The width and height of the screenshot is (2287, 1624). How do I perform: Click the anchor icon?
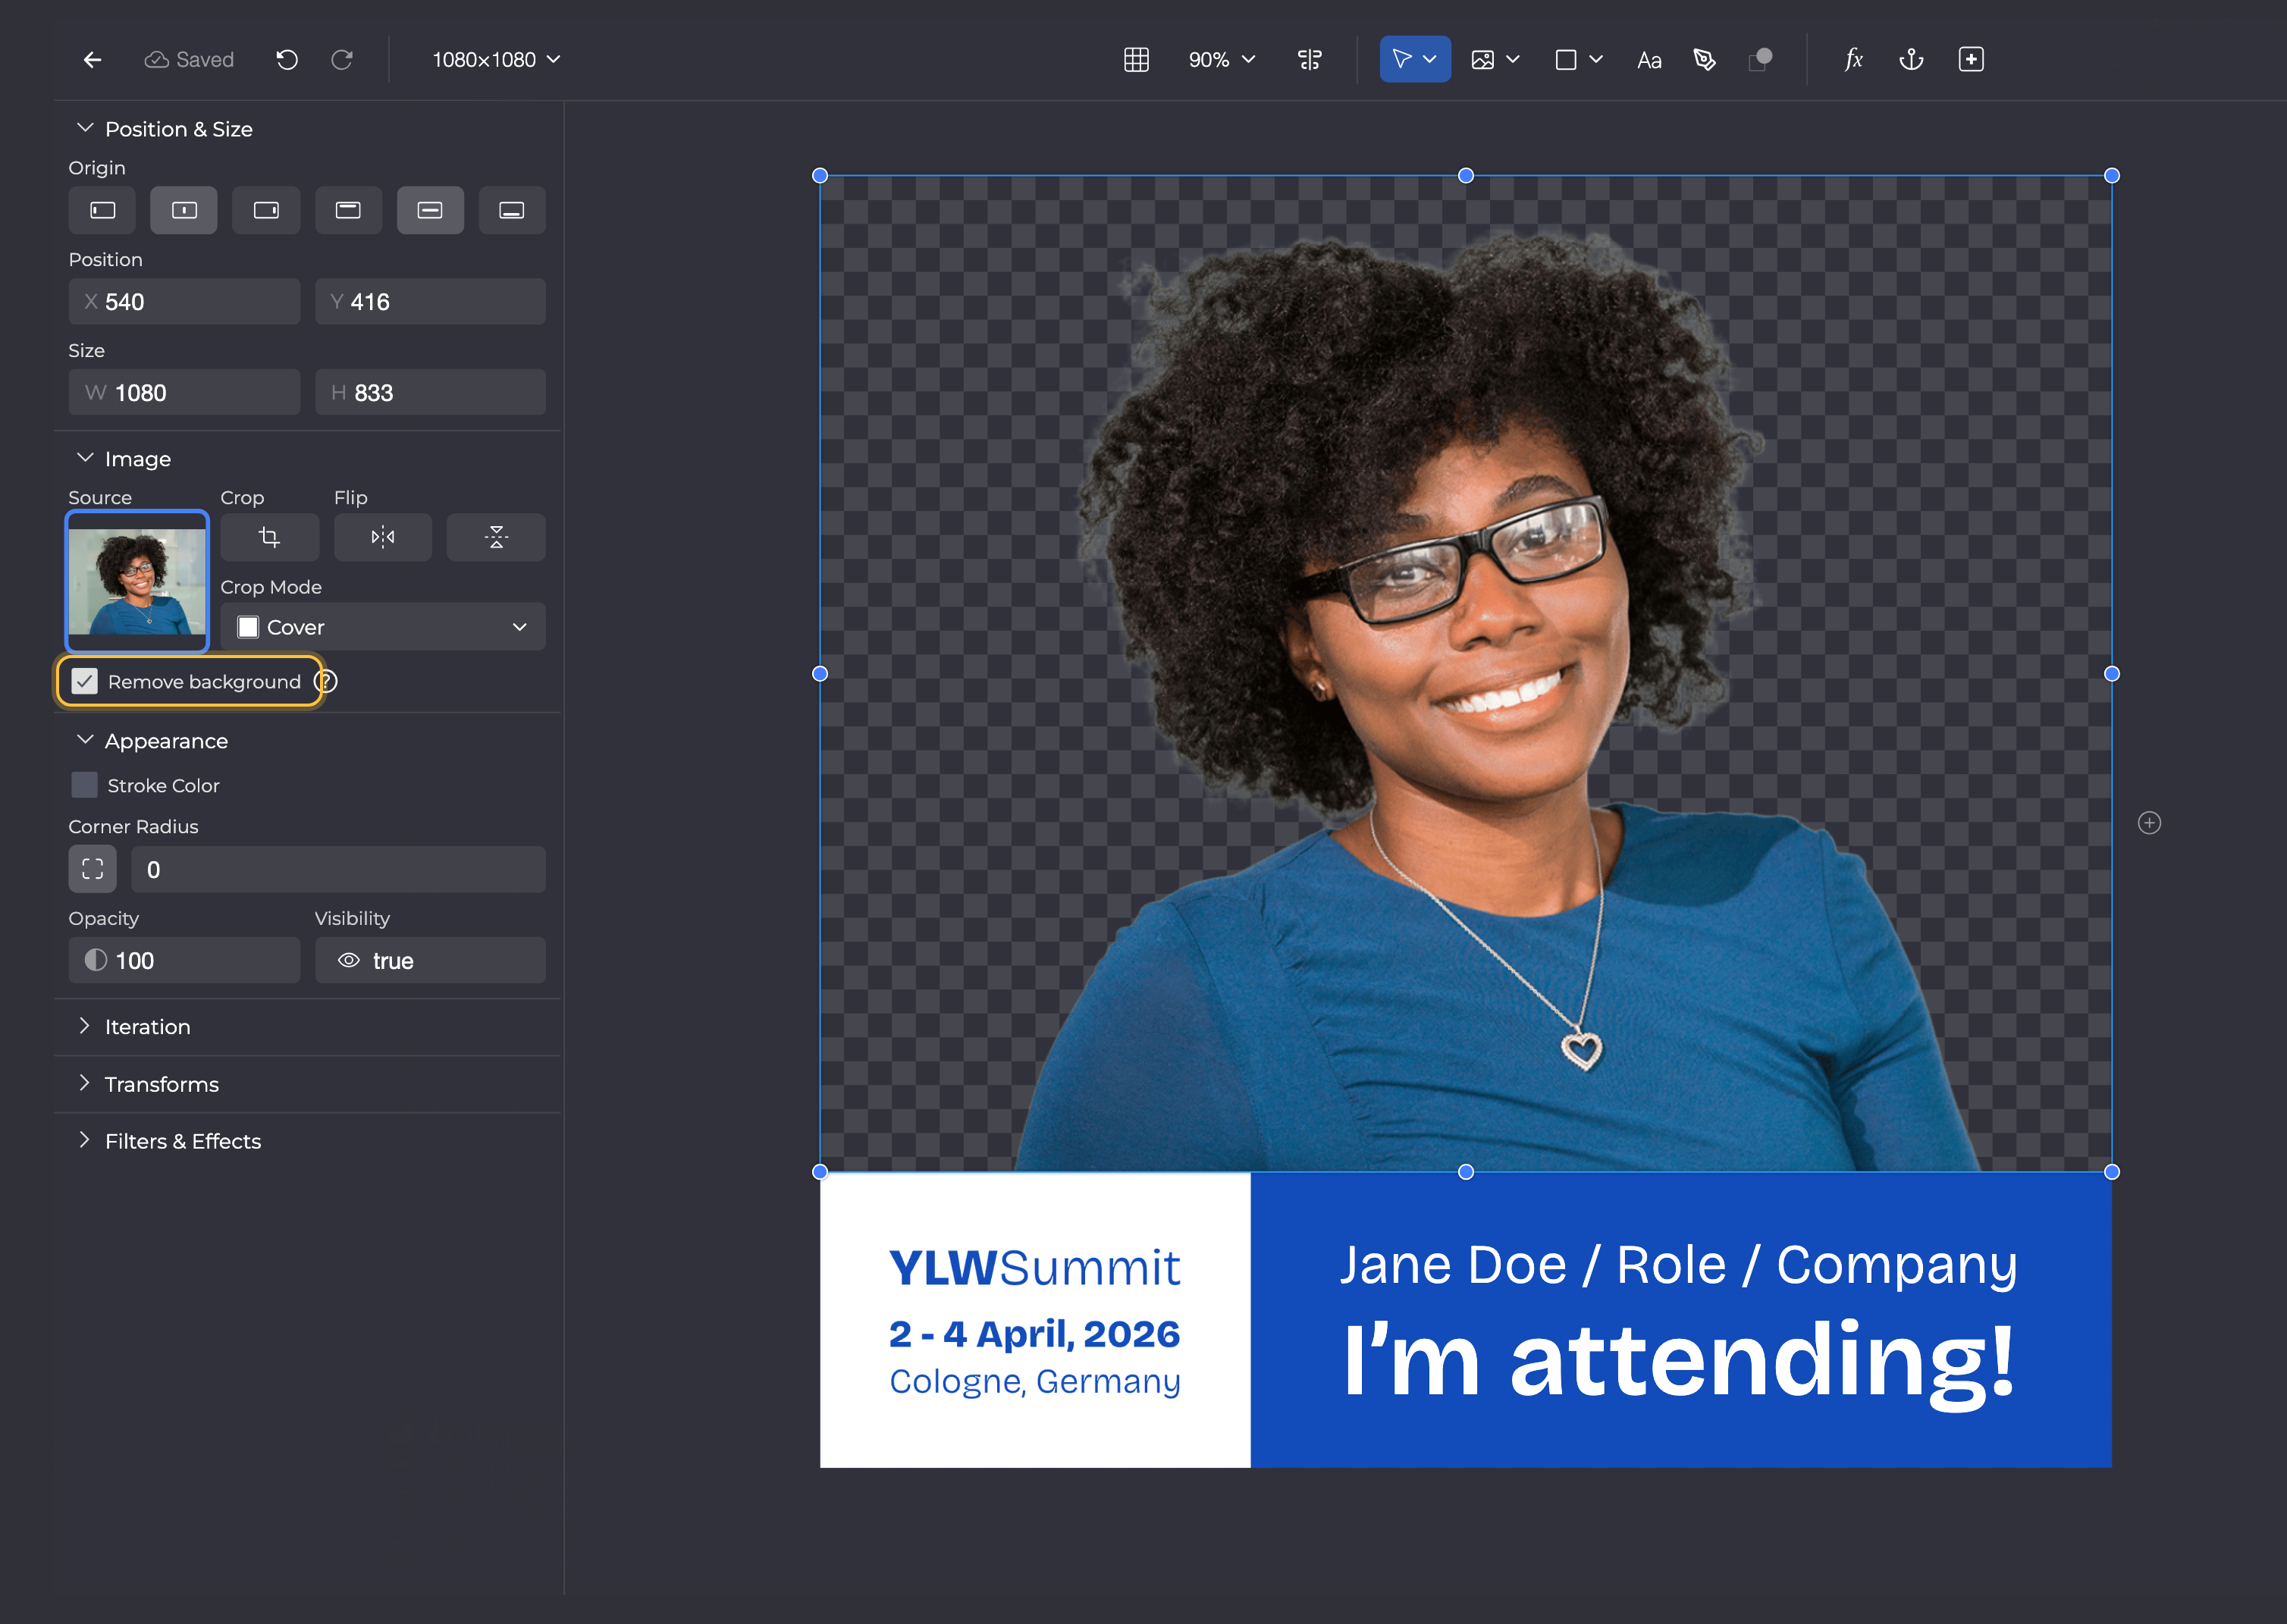click(1911, 60)
